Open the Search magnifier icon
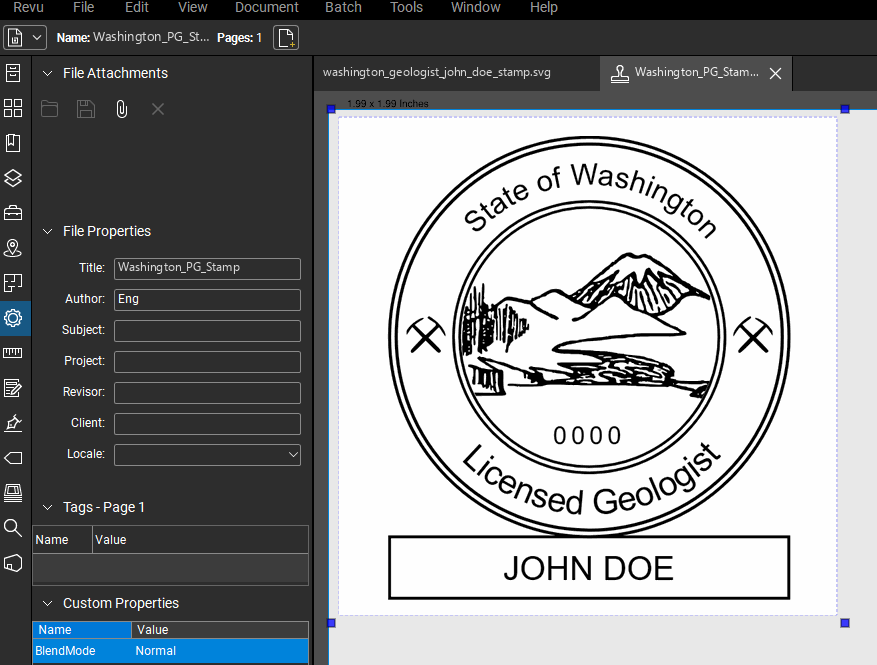The image size is (877, 665). tap(13, 528)
